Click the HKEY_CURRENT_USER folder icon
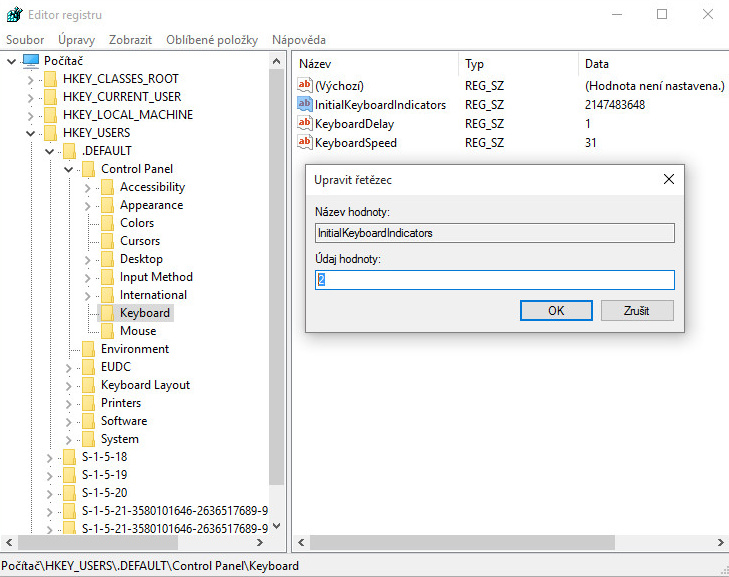This screenshot has width=729, height=577. point(50,97)
